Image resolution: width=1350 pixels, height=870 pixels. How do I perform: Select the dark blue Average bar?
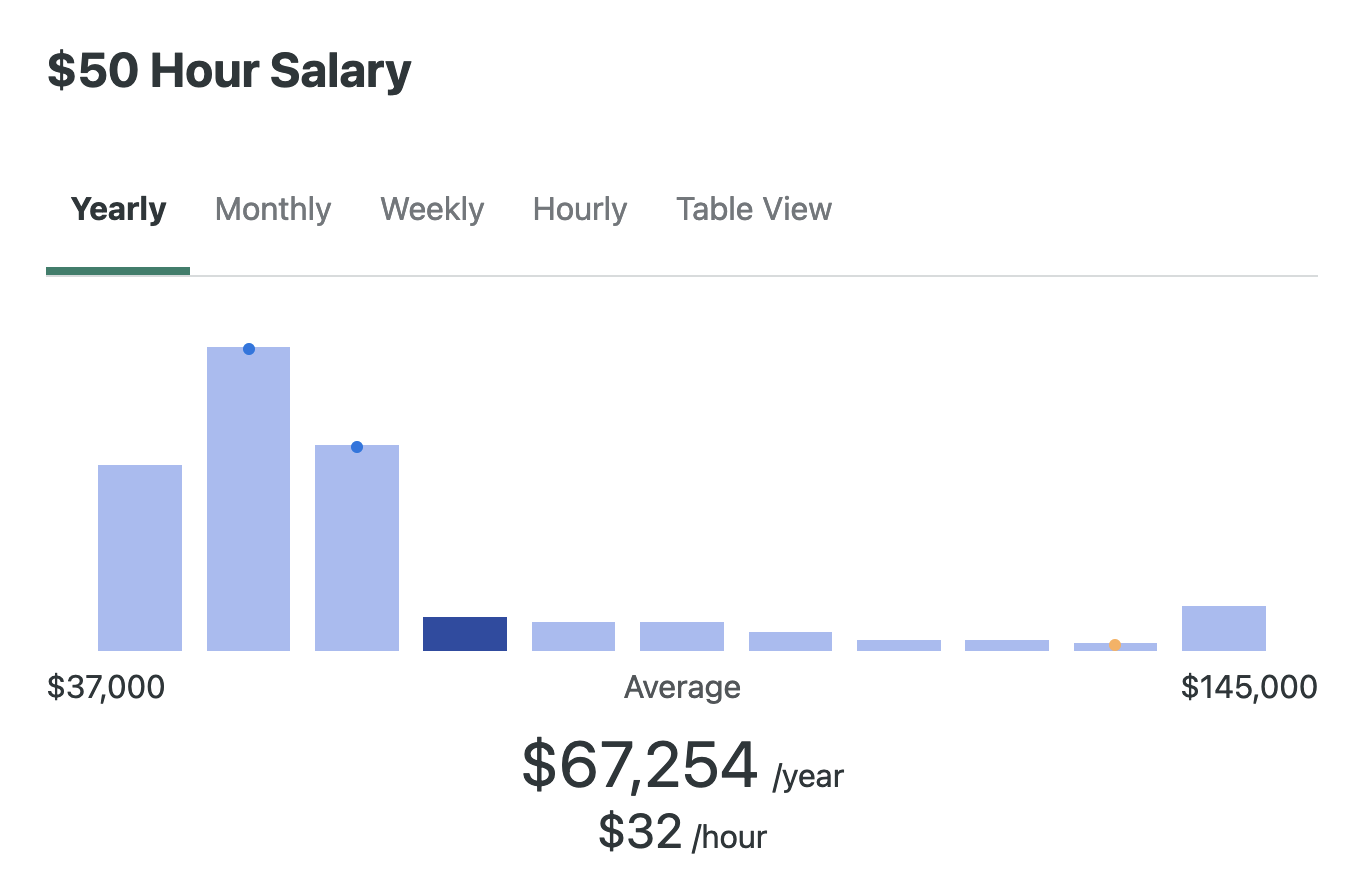[x=465, y=633]
